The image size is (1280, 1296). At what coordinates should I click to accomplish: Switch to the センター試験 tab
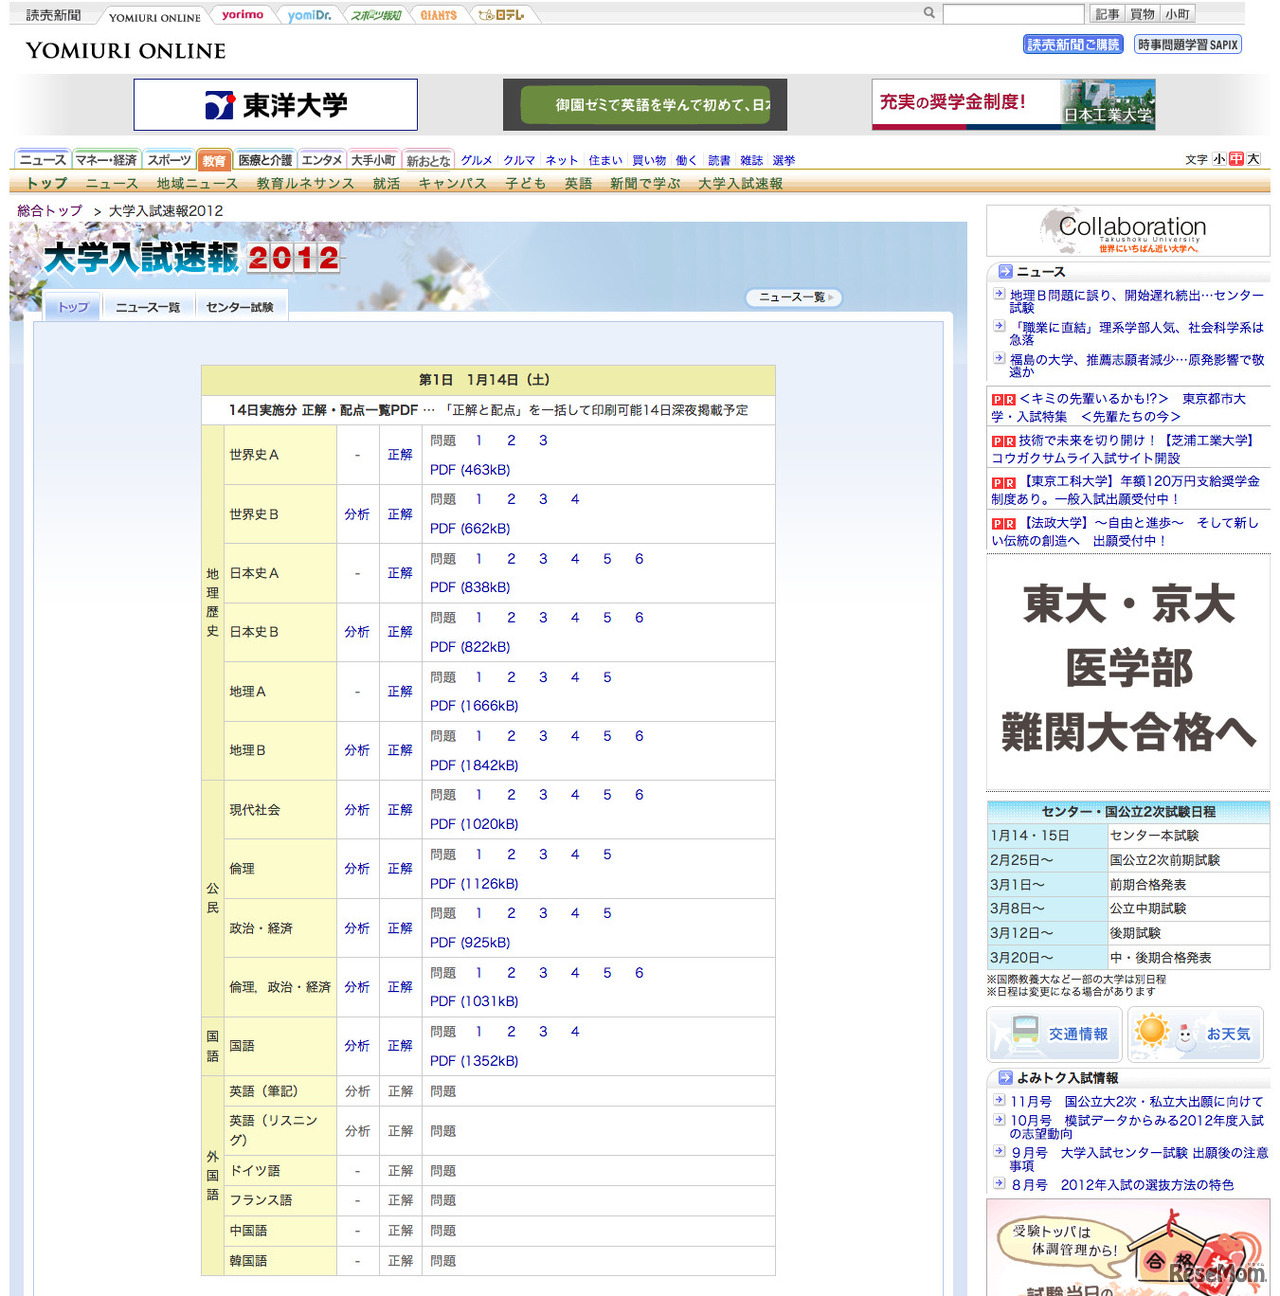coord(240,307)
